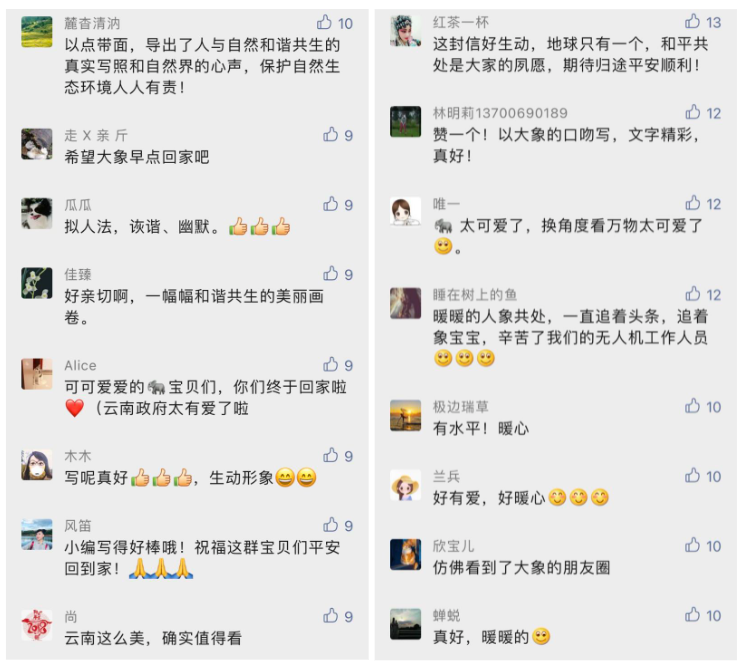The height and width of the screenshot is (669, 742).
Task: Open the username 极边瑞草
Action: (460, 407)
